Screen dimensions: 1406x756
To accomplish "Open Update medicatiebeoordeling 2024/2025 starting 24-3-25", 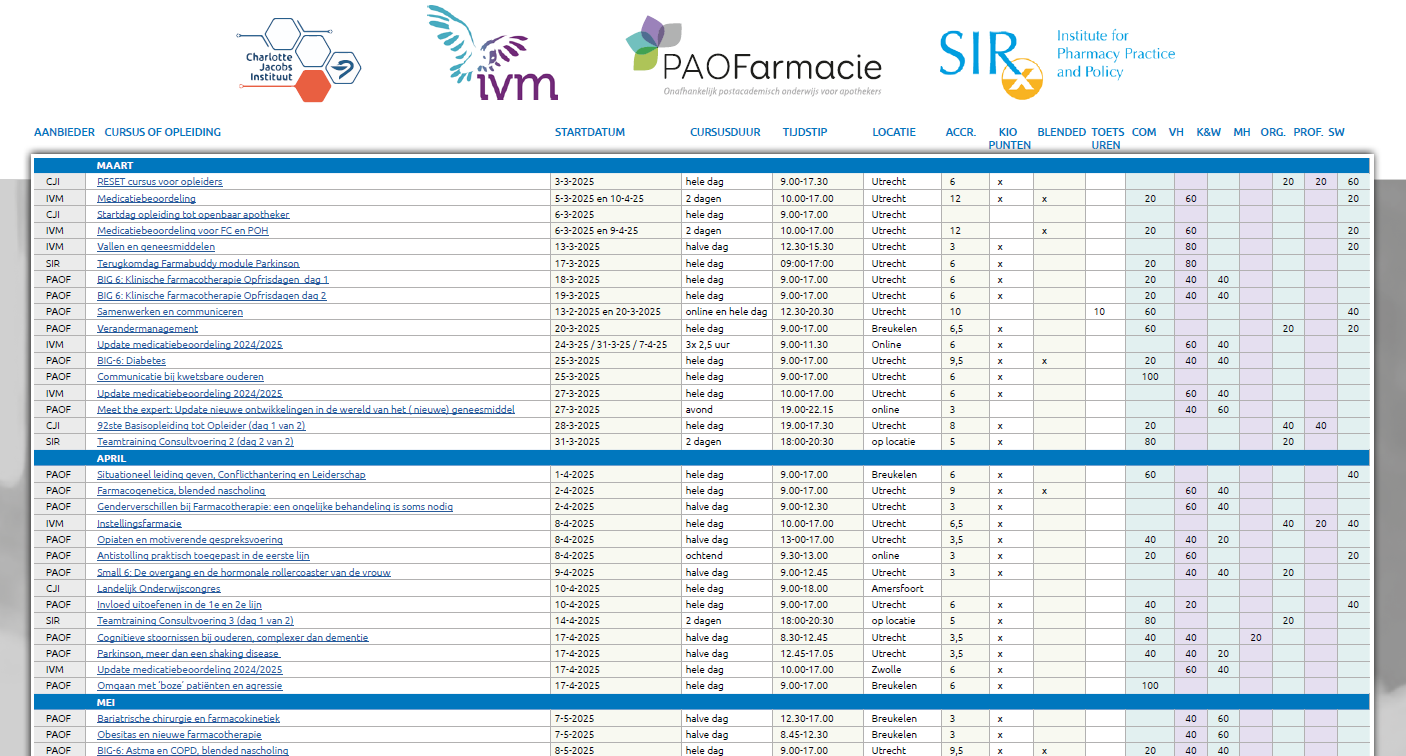I will point(190,344).
